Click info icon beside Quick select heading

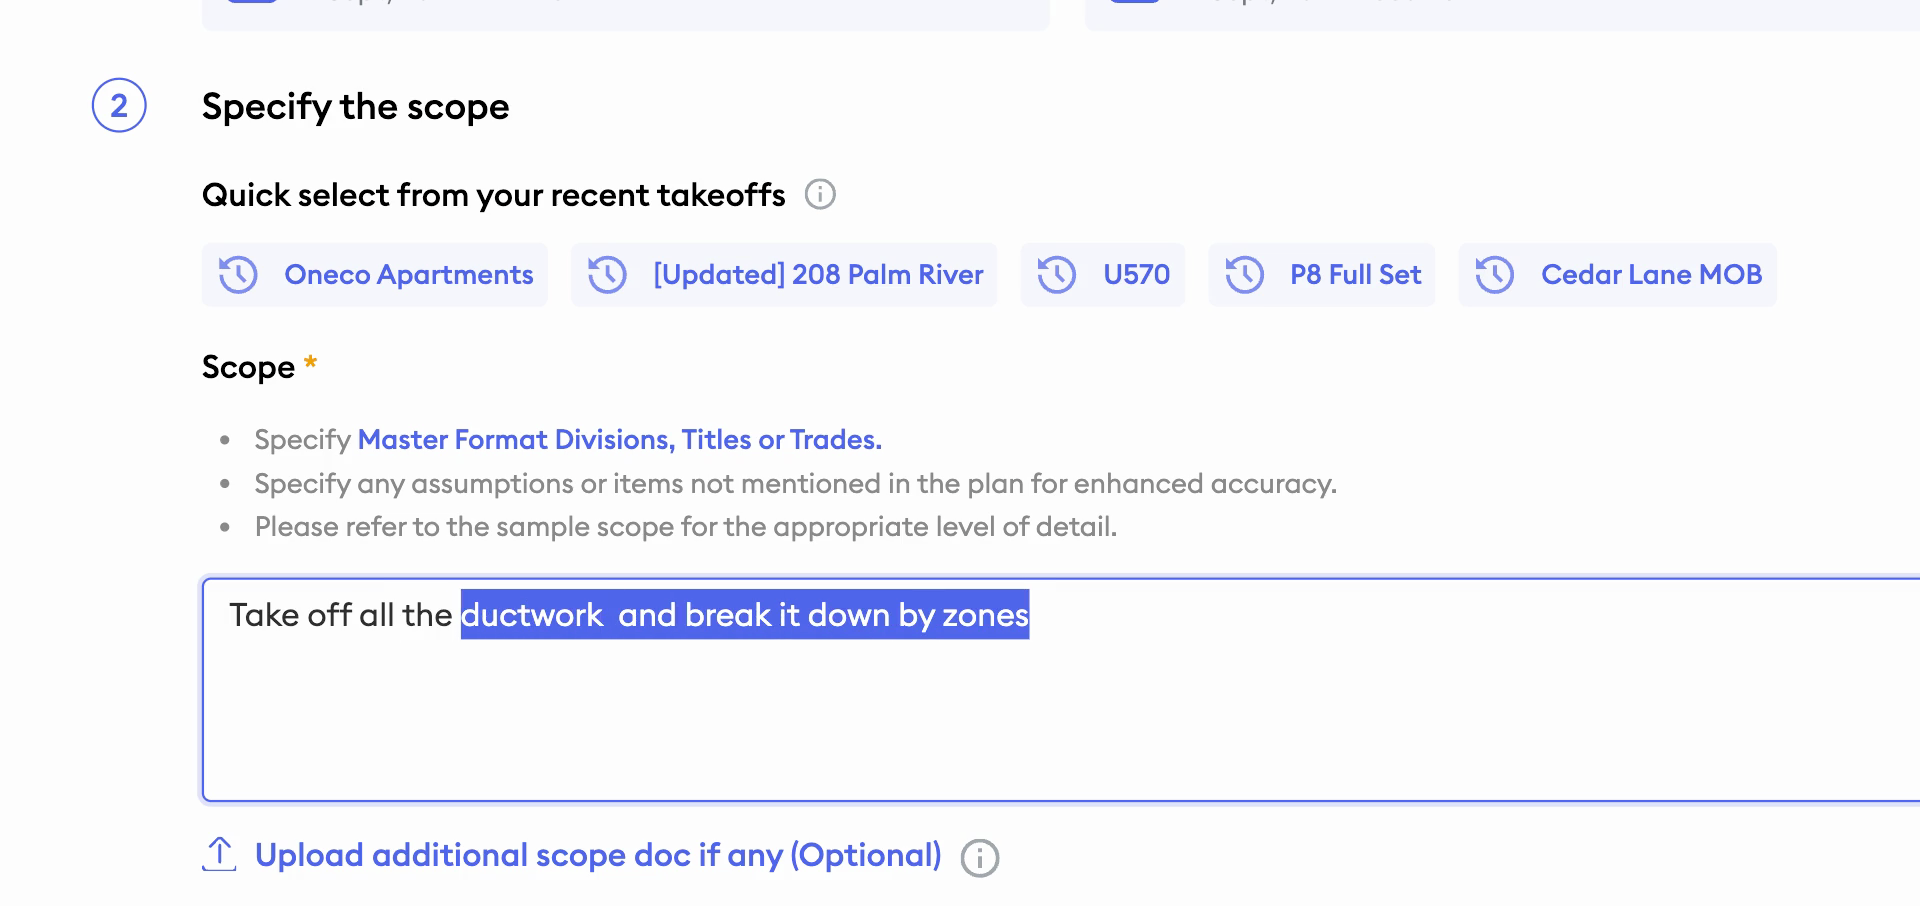click(x=820, y=194)
